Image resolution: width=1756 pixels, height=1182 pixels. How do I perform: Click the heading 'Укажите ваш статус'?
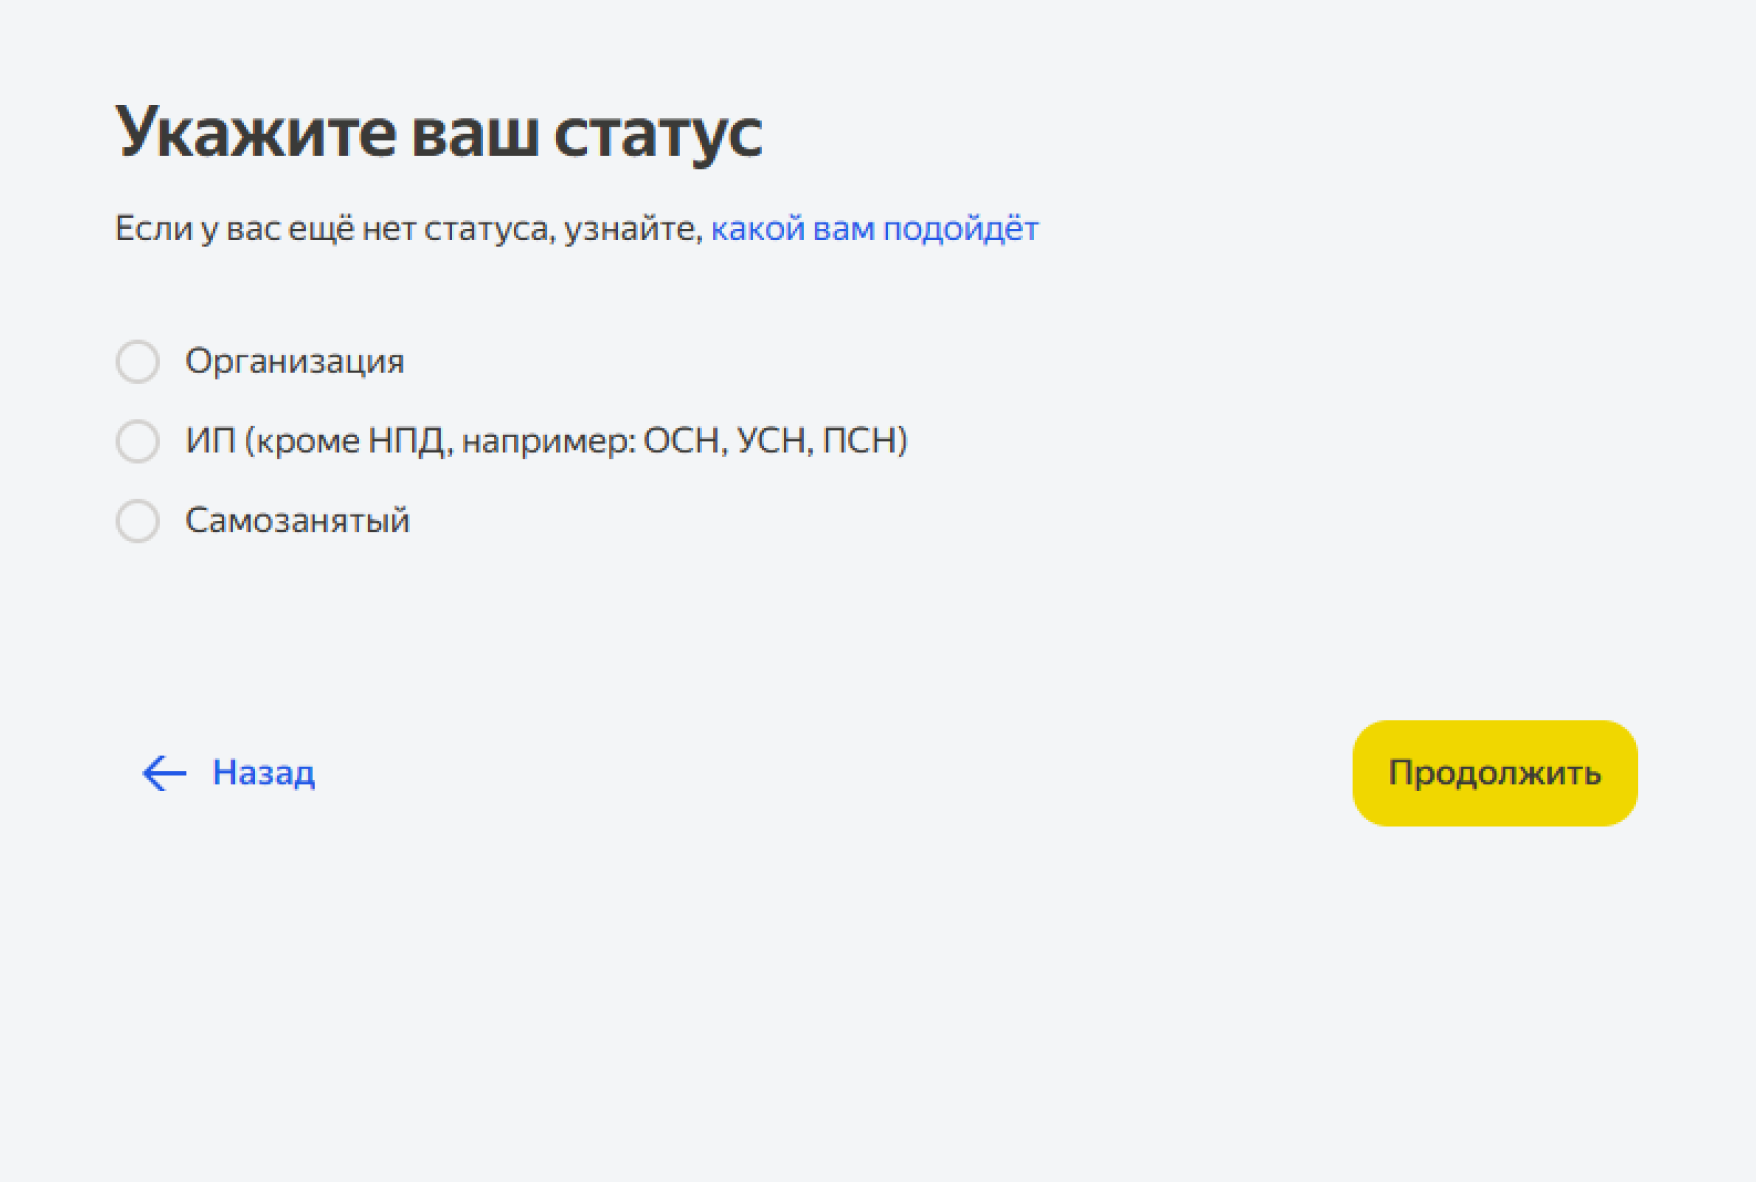[x=438, y=132]
